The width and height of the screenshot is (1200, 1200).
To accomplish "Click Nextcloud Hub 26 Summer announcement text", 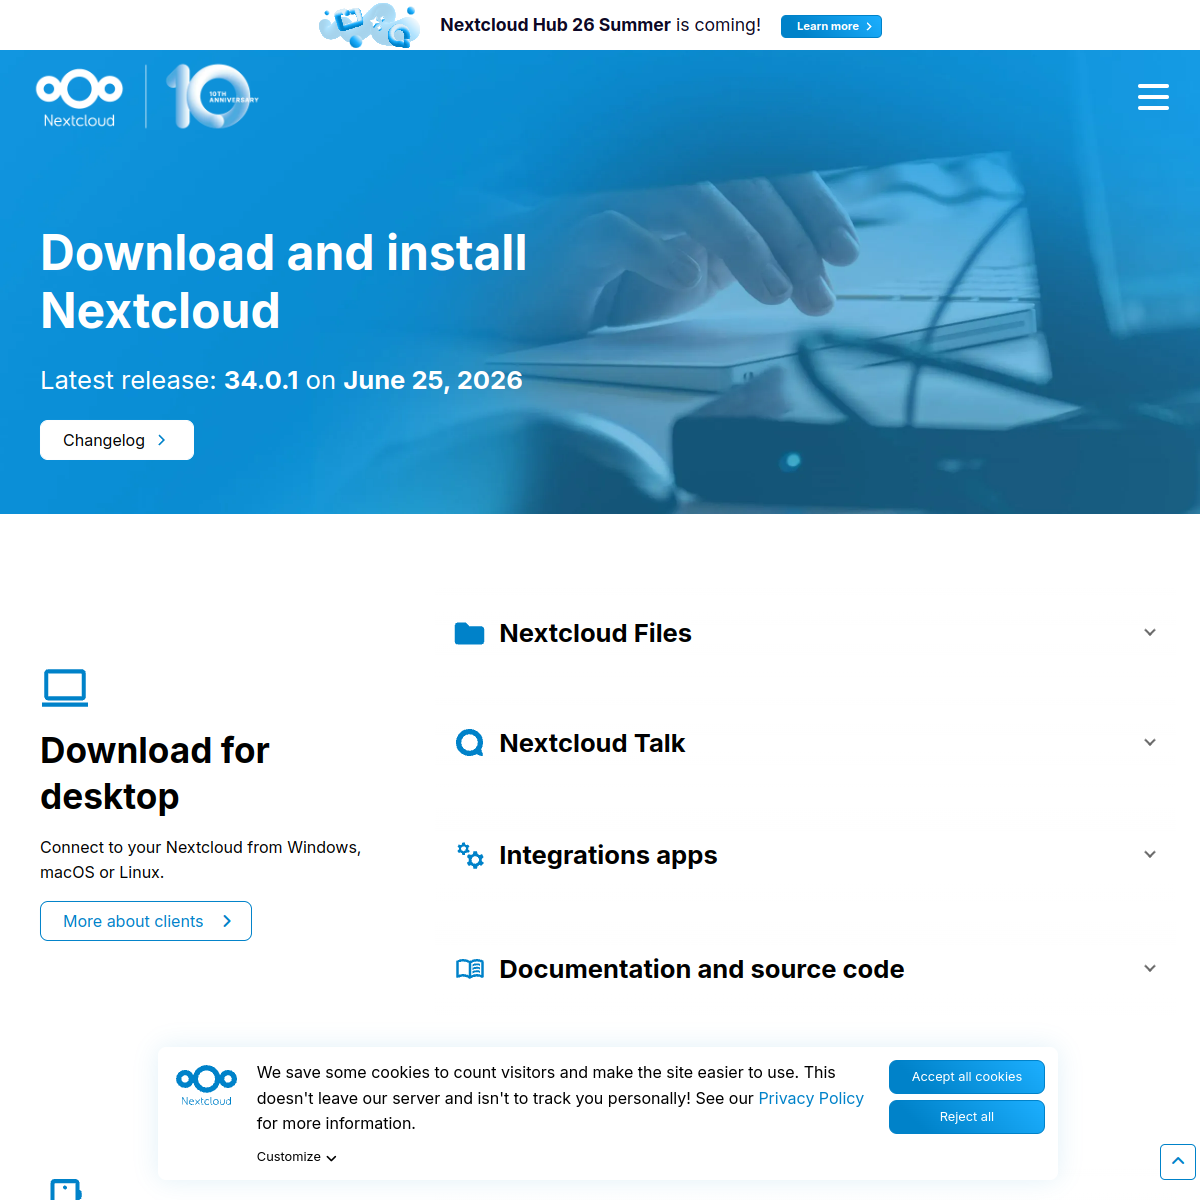I will point(600,25).
